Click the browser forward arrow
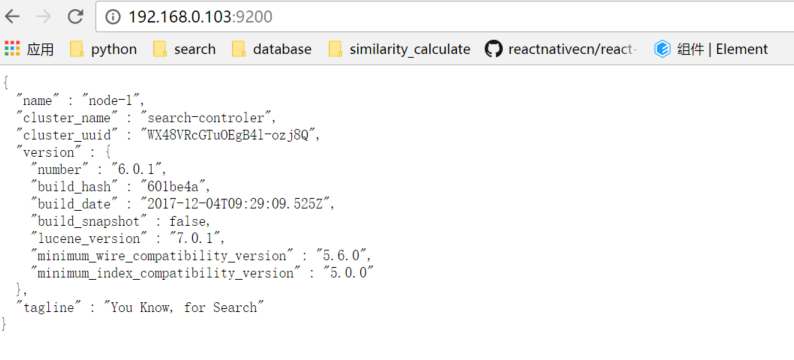The height and width of the screenshot is (360, 794). (x=44, y=17)
